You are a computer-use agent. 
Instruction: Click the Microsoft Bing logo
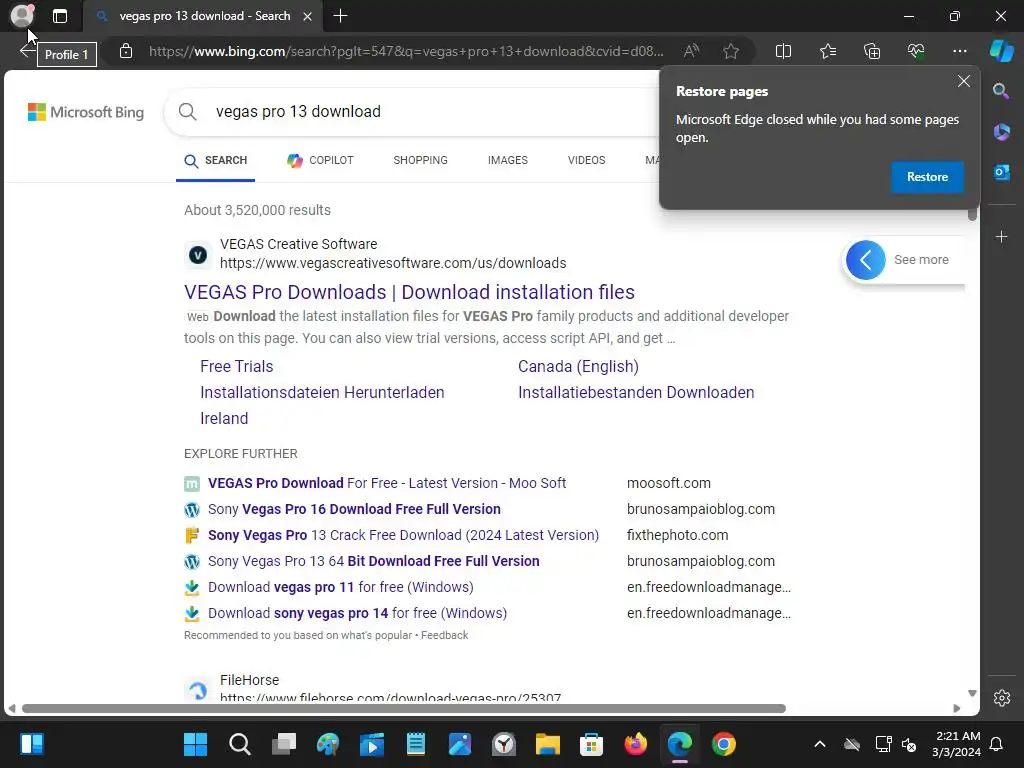86,112
